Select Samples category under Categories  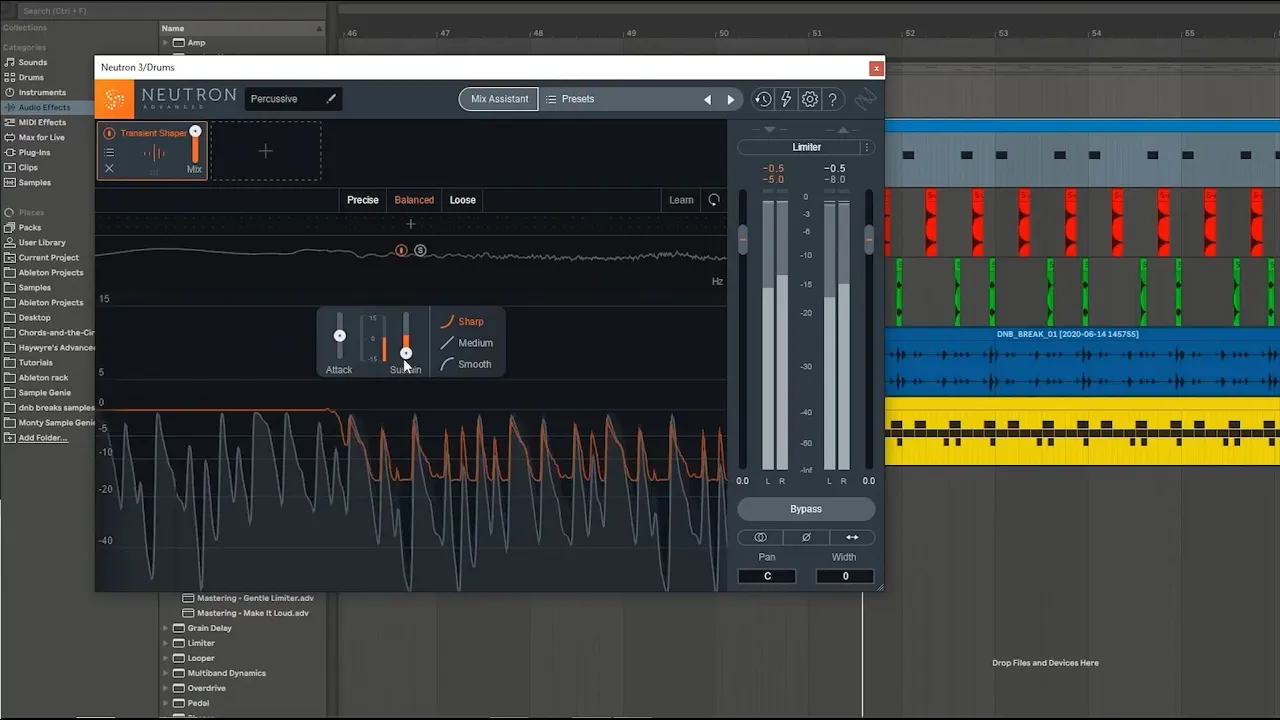pyautogui.click(x=34, y=182)
